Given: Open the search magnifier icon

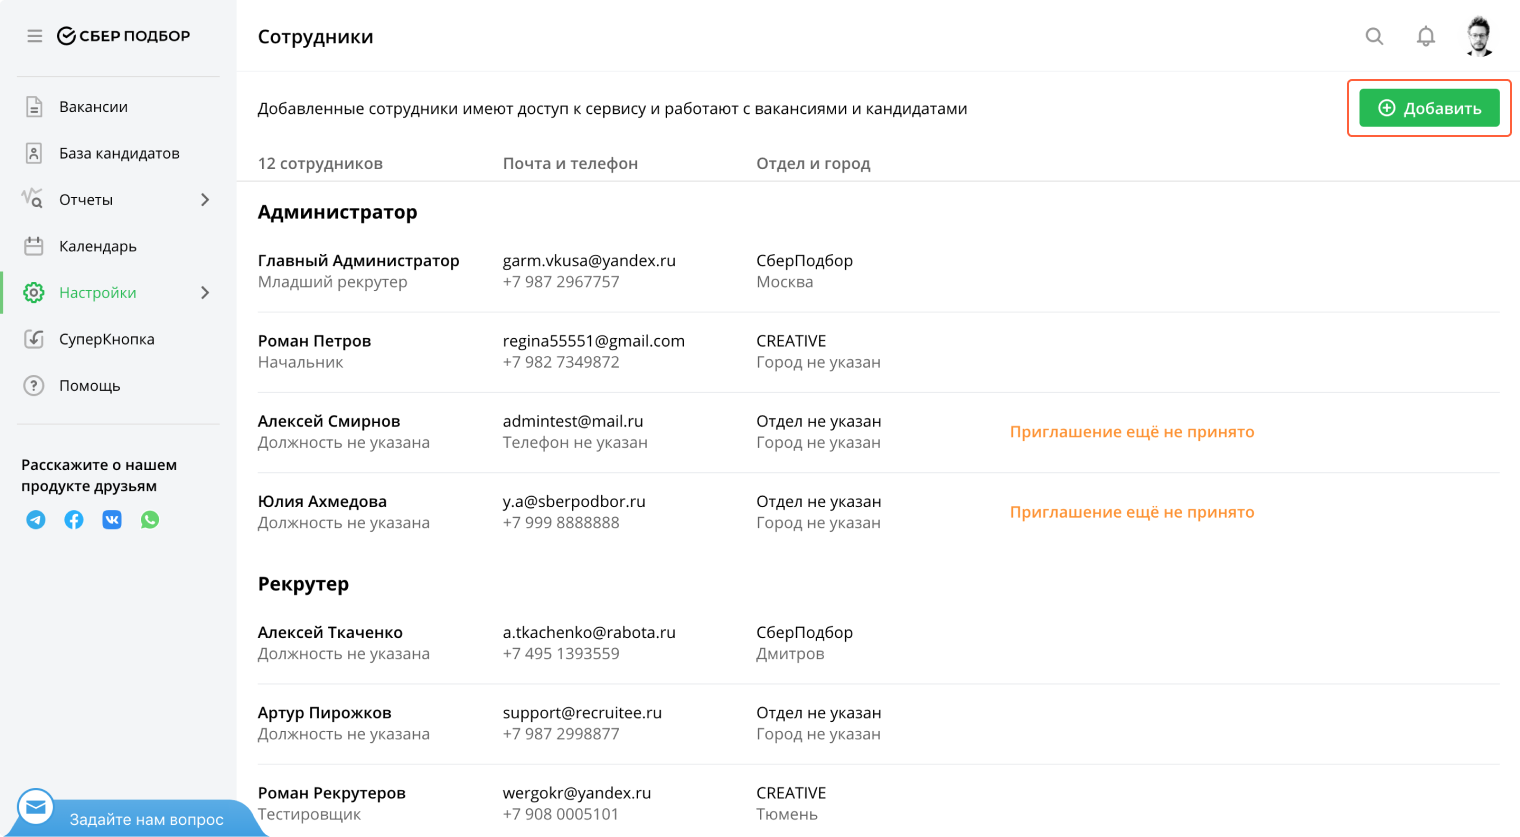Looking at the screenshot, I should coord(1375,36).
